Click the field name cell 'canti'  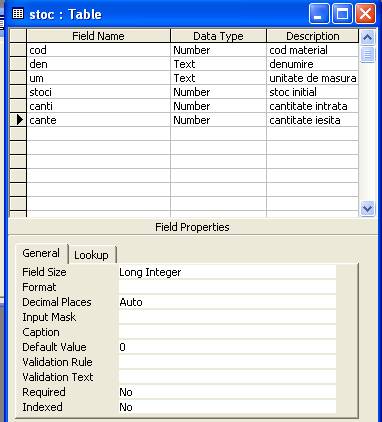tap(99, 106)
